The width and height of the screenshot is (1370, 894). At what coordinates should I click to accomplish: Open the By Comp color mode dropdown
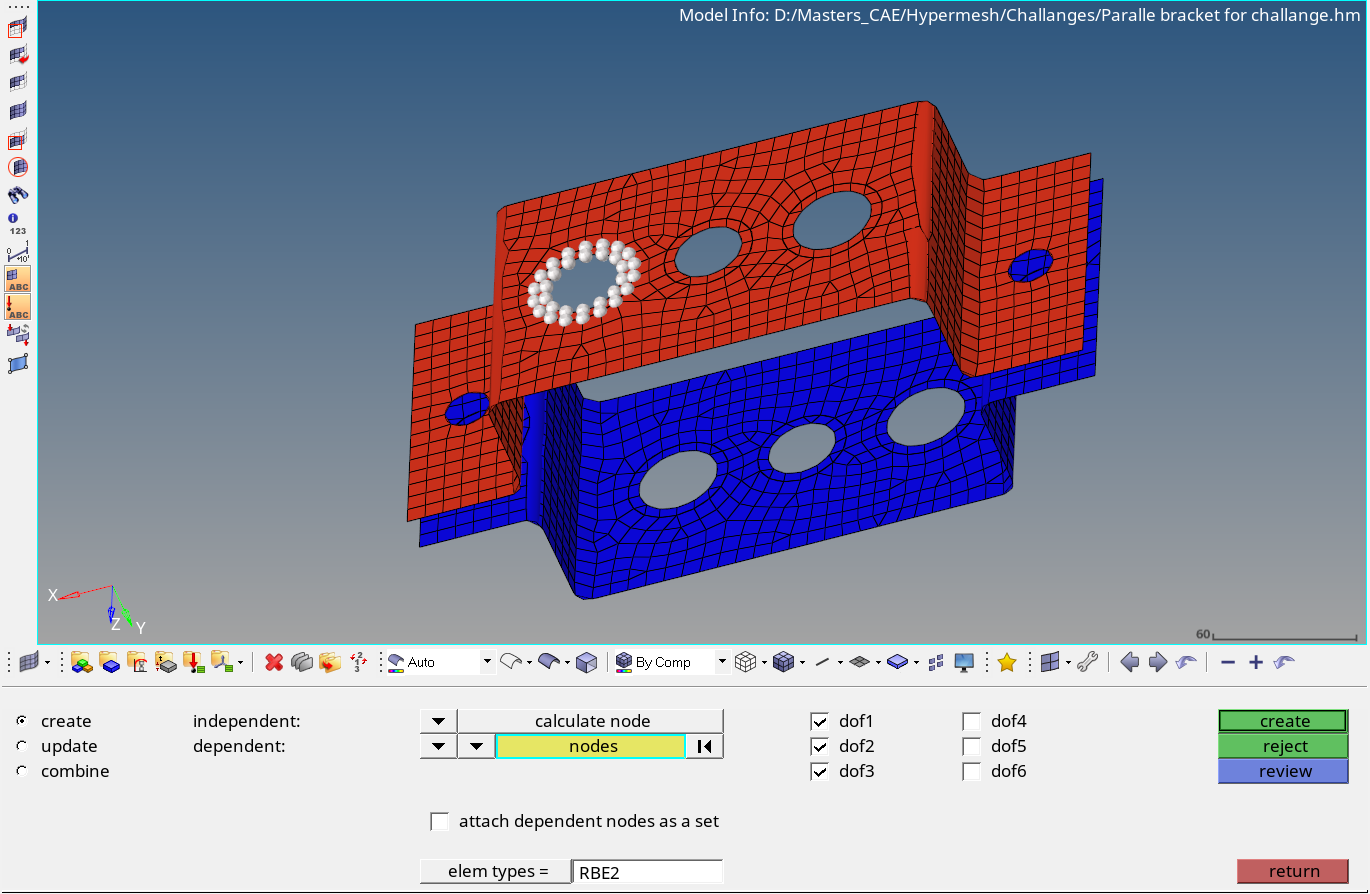(x=723, y=662)
